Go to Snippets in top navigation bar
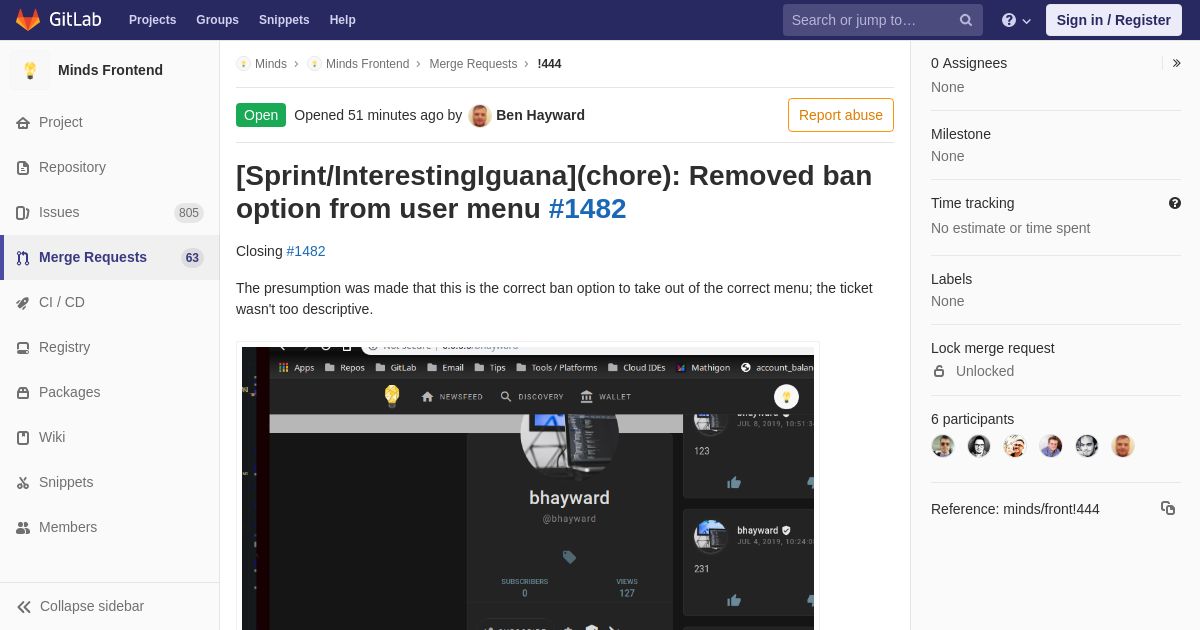 (284, 20)
